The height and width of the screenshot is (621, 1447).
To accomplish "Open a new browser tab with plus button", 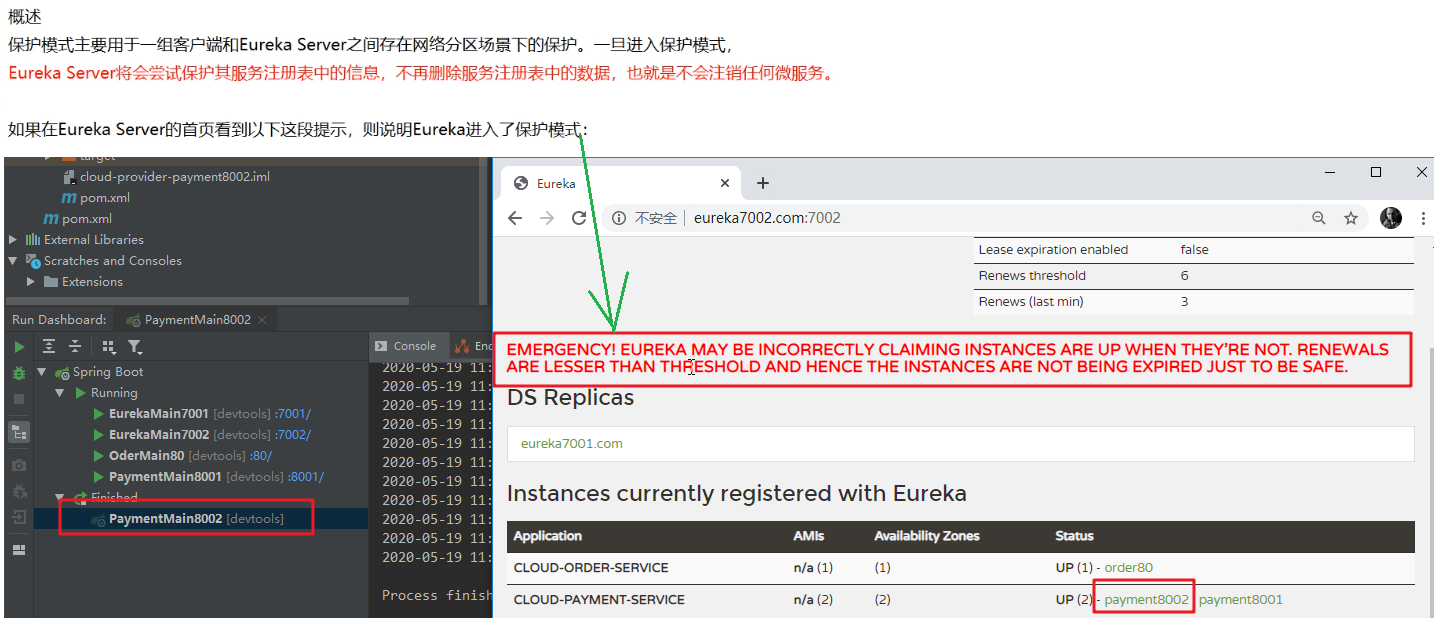I will pos(763,183).
